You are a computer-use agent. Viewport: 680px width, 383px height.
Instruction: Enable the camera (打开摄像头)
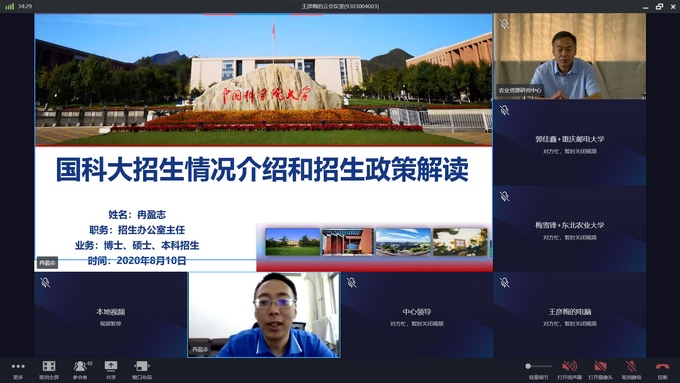point(601,370)
